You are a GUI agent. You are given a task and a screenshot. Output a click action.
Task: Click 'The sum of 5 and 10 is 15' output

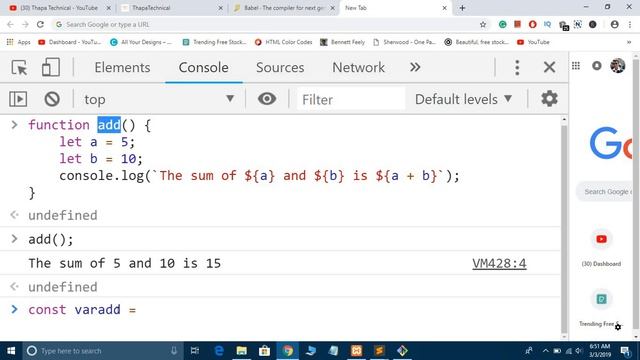(124, 264)
